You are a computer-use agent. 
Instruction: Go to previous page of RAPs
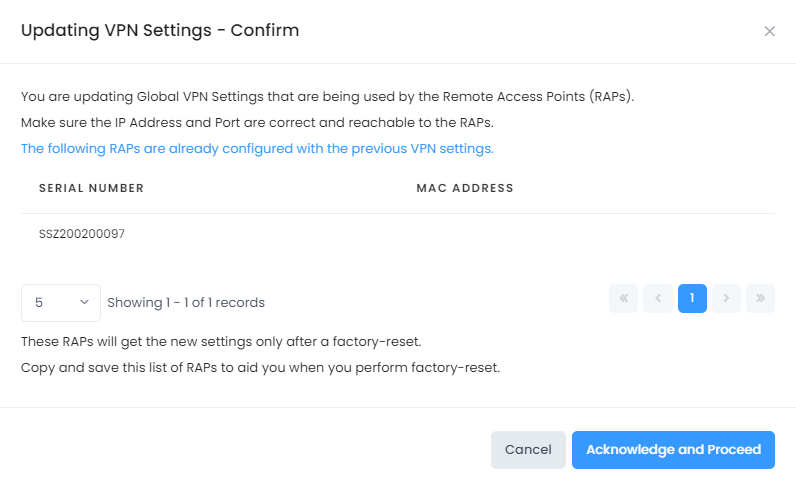tap(658, 298)
